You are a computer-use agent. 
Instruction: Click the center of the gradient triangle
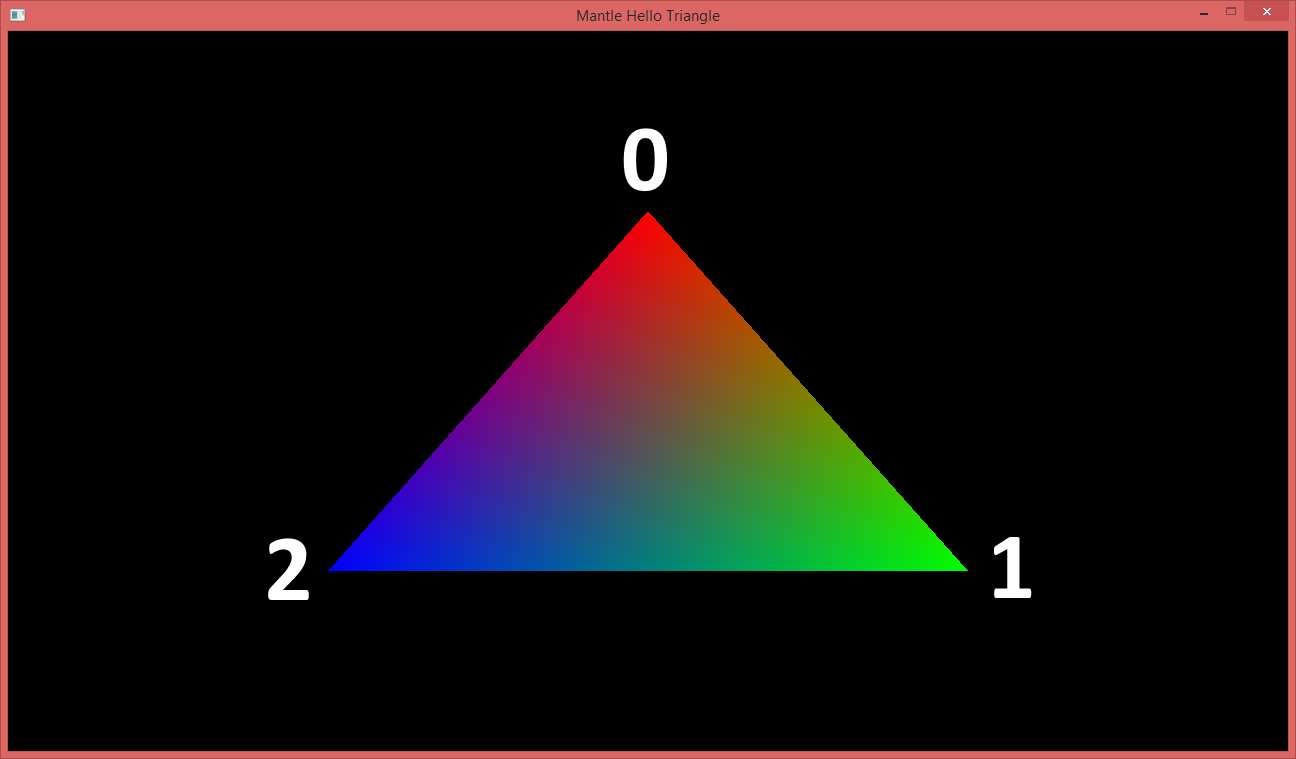(x=648, y=450)
